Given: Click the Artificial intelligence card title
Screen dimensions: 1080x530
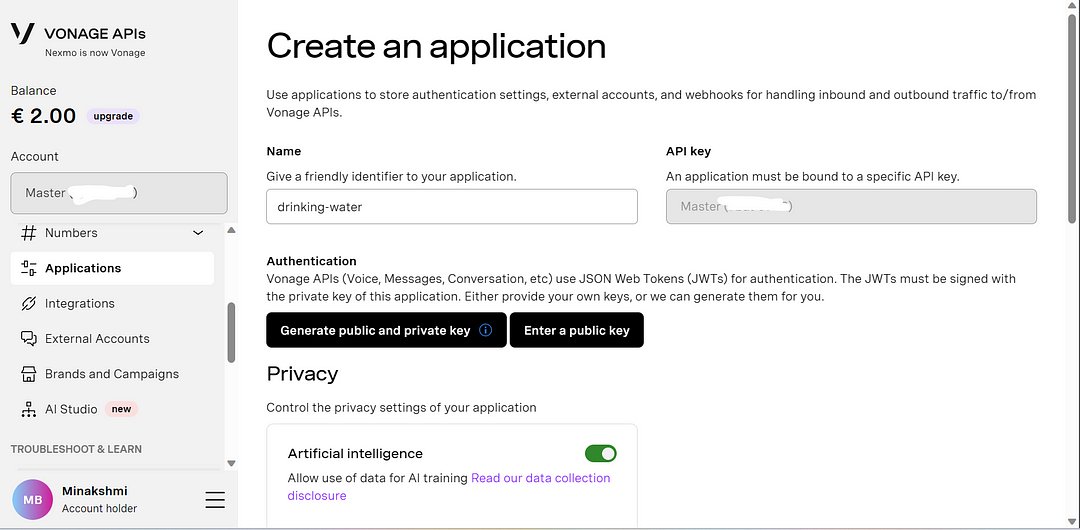Looking at the screenshot, I should (355, 453).
